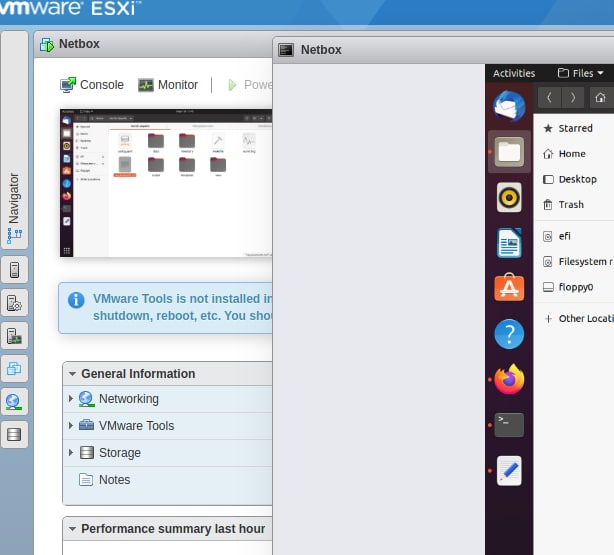Click the Storage disk icon in General Information
The image size is (614, 555).
click(87, 452)
